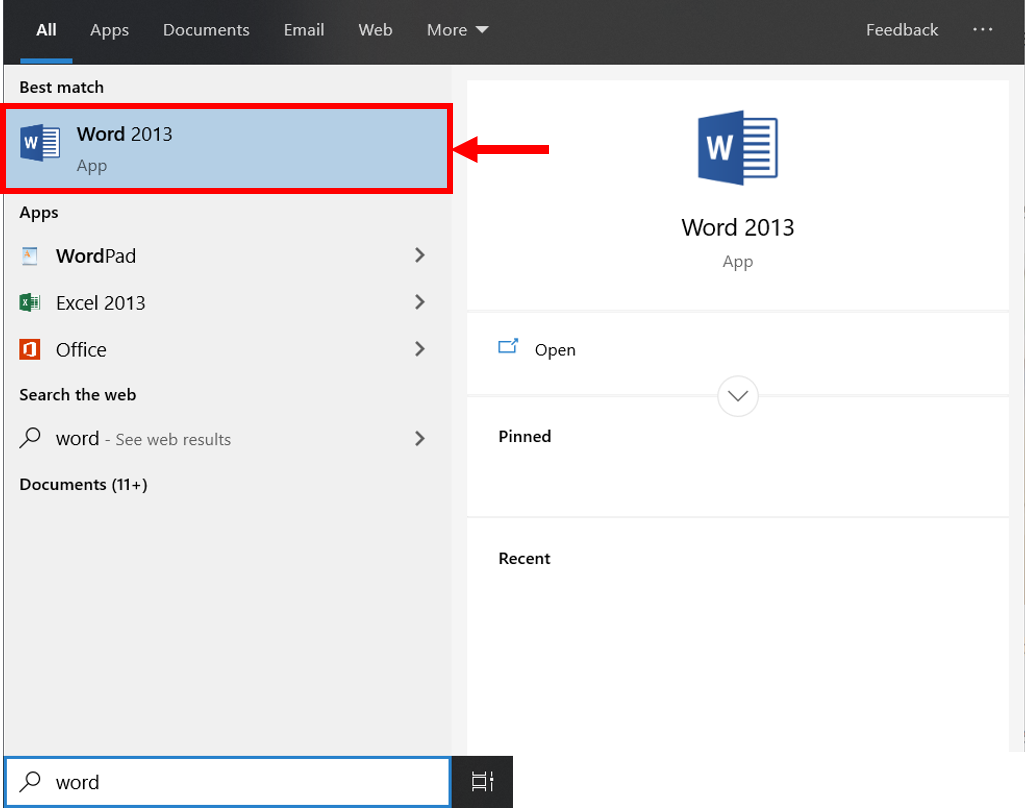Screen dimensions: 1026x809
Task: Click the Office app icon
Action: (29, 350)
